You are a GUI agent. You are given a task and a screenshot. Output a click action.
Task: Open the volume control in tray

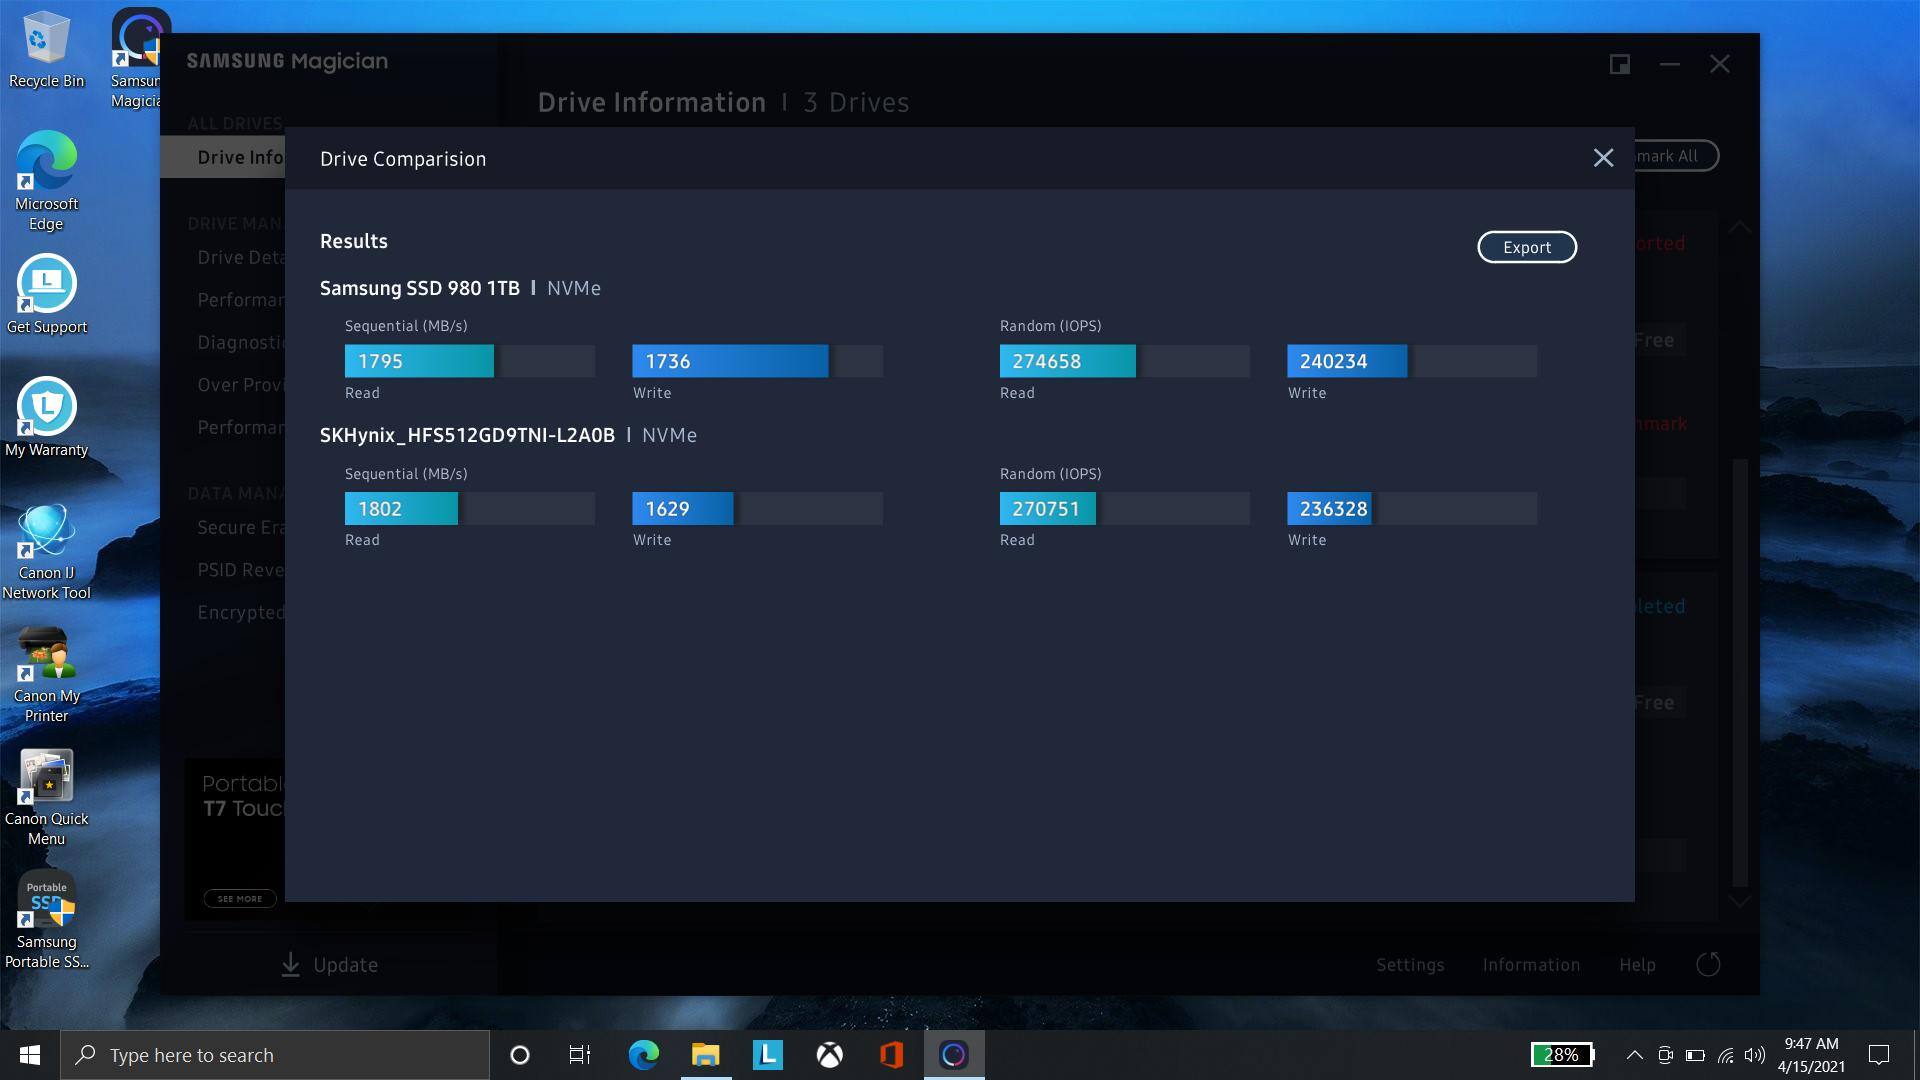[x=1754, y=1055]
